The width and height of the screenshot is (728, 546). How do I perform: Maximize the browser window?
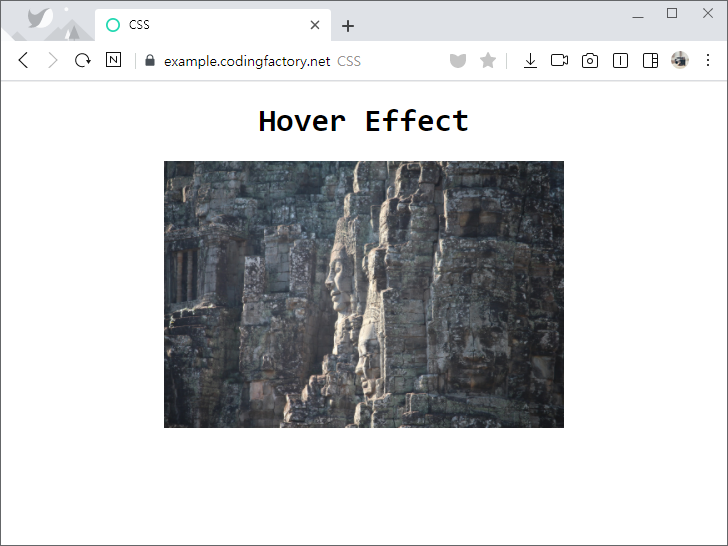pos(672,13)
